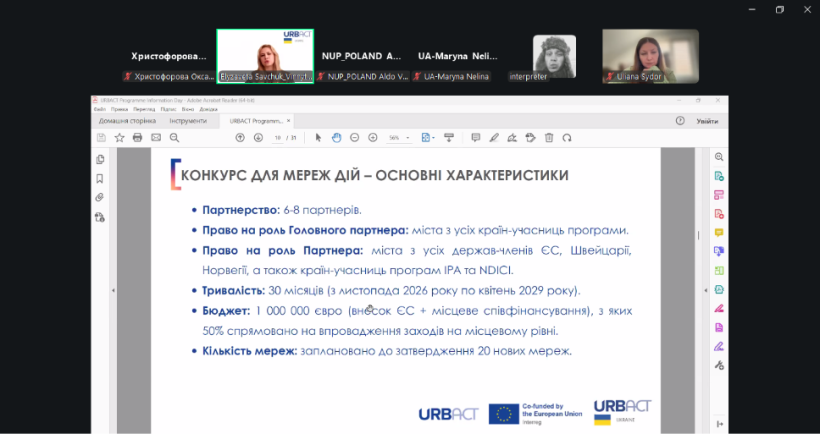Image resolution: width=820 pixels, height=434 pixels.
Task: Zoom out with the minus icon
Action: point(355,138)
